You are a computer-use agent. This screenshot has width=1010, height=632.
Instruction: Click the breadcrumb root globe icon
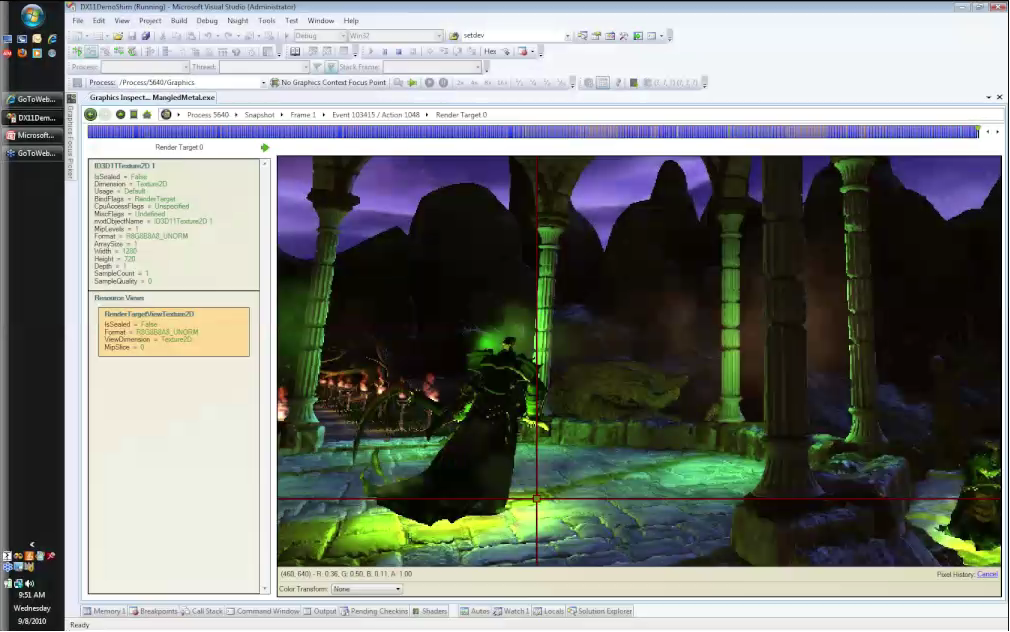pos(166,115)
